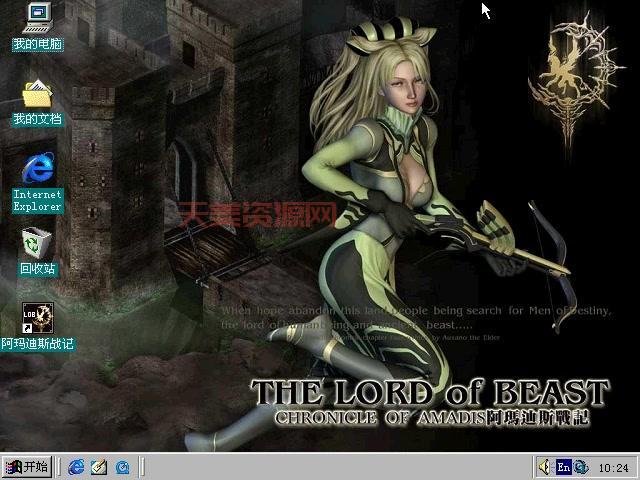Open the 开始 (Start) menu

tap(27, 467)
